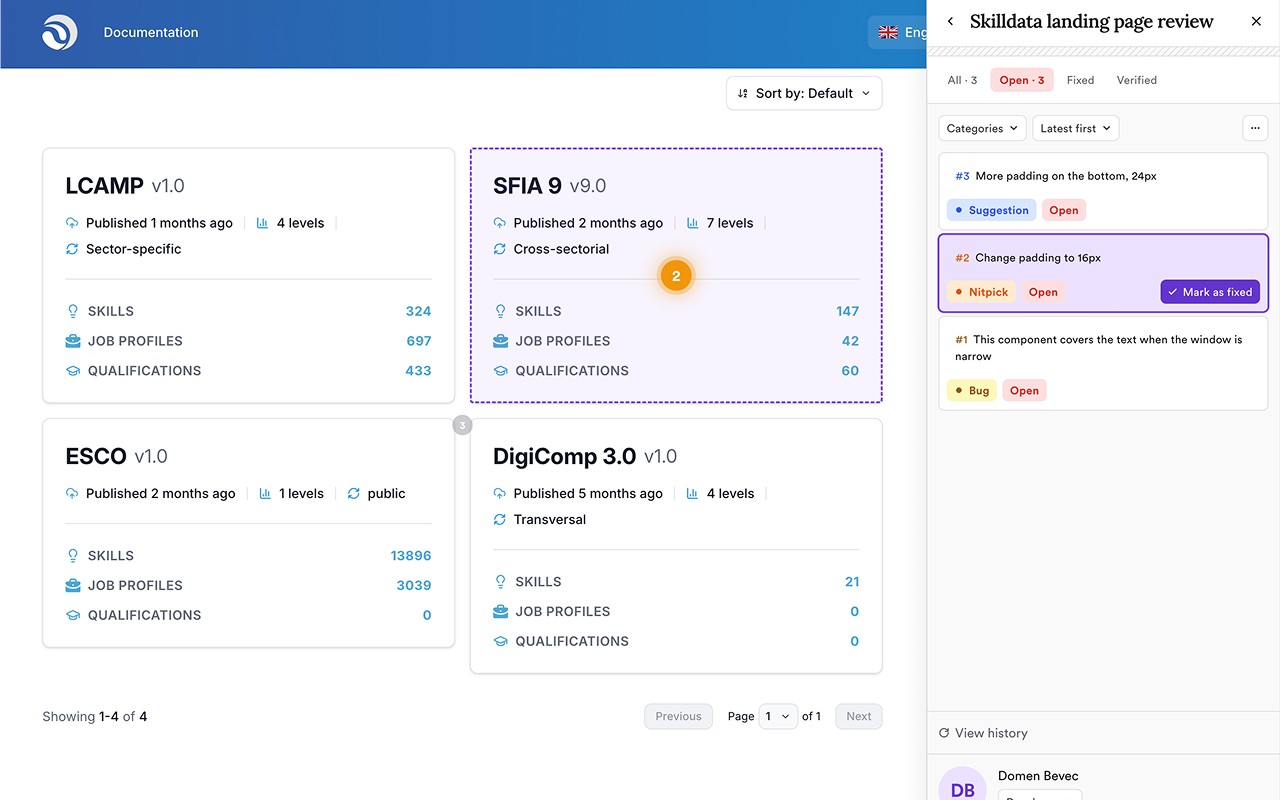Click the LCAMP skills count 324
The image size is (1280, 800).
click(418, 311)
